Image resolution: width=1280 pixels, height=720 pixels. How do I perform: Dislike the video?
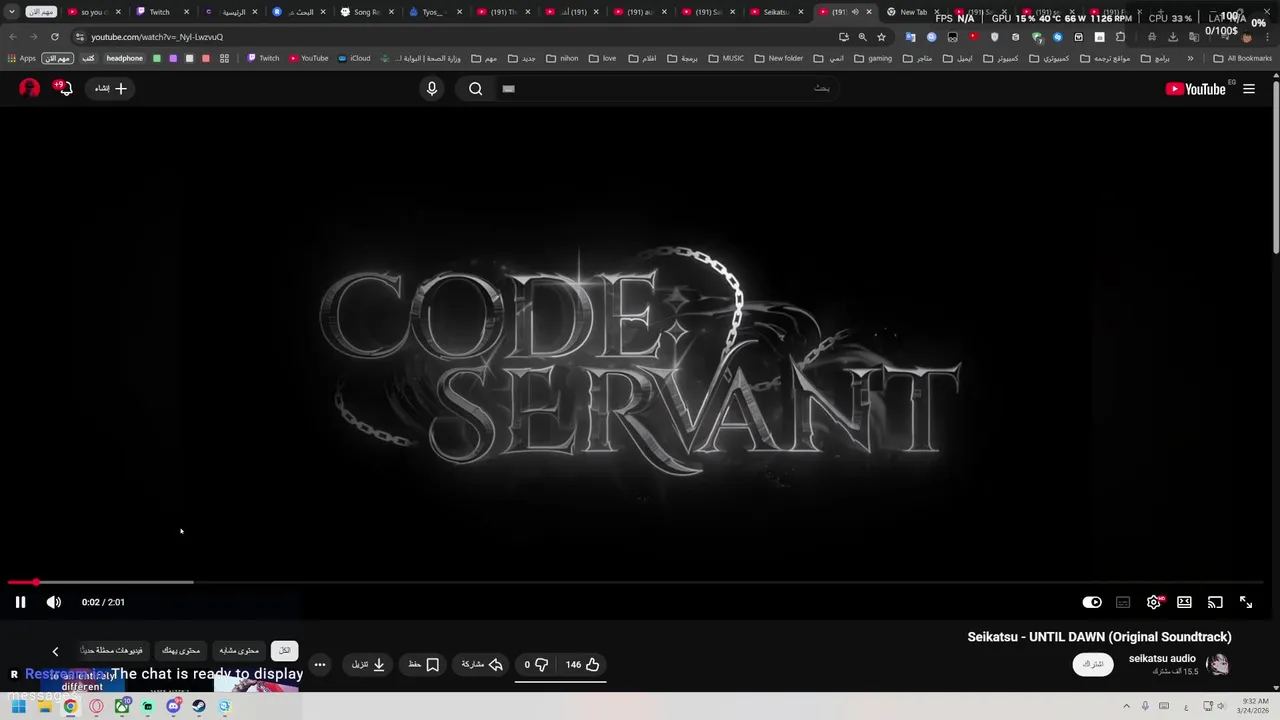(x=537, y=664)
